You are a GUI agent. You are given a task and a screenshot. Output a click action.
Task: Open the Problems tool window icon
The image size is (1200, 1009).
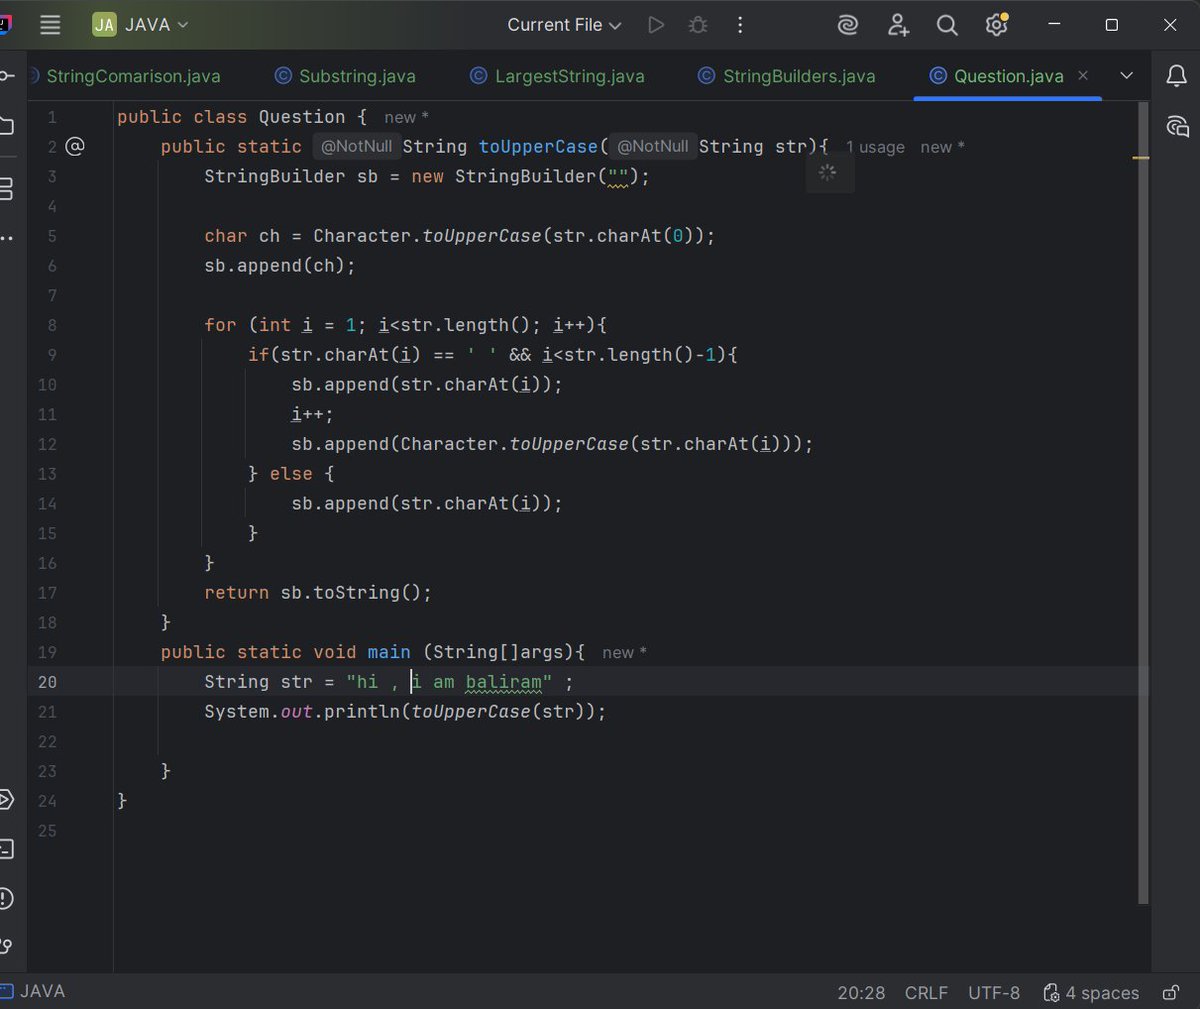[x=7, y=898]
